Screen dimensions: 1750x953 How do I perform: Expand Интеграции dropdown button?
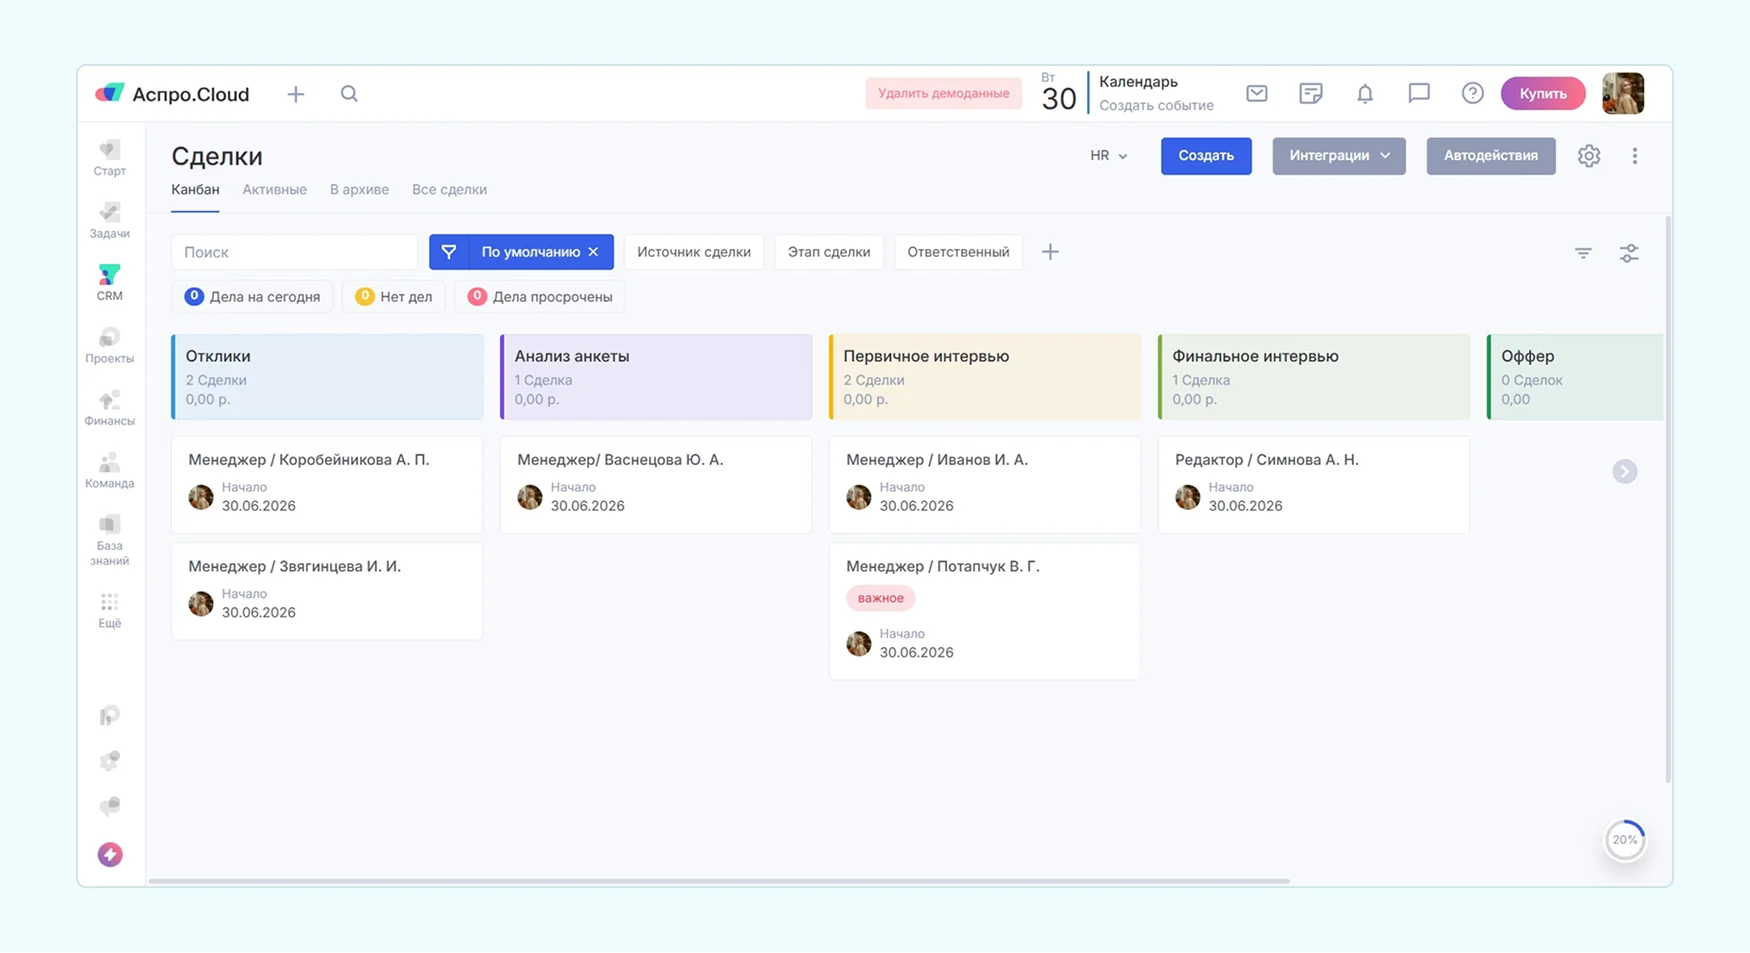click(x=1339, y=156)
